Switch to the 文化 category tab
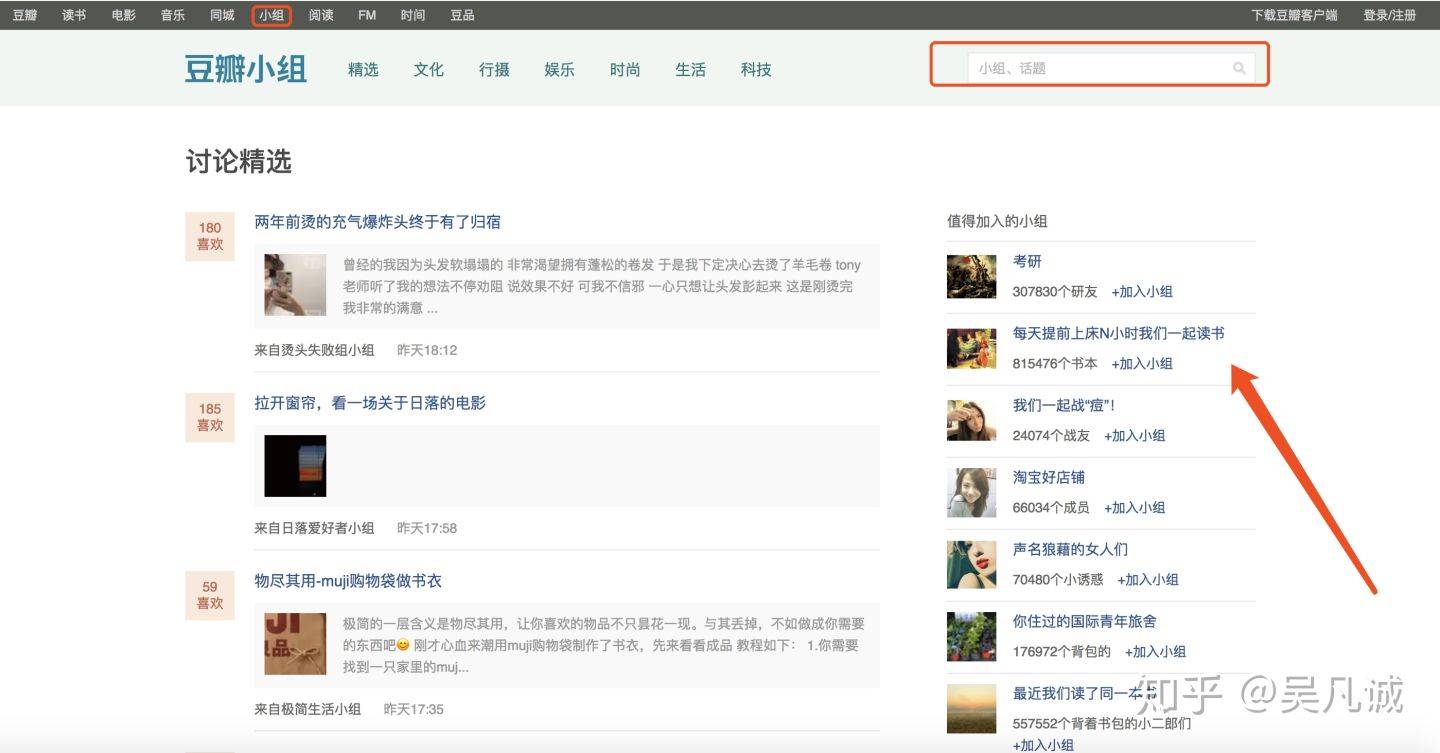 pos(428,69)
